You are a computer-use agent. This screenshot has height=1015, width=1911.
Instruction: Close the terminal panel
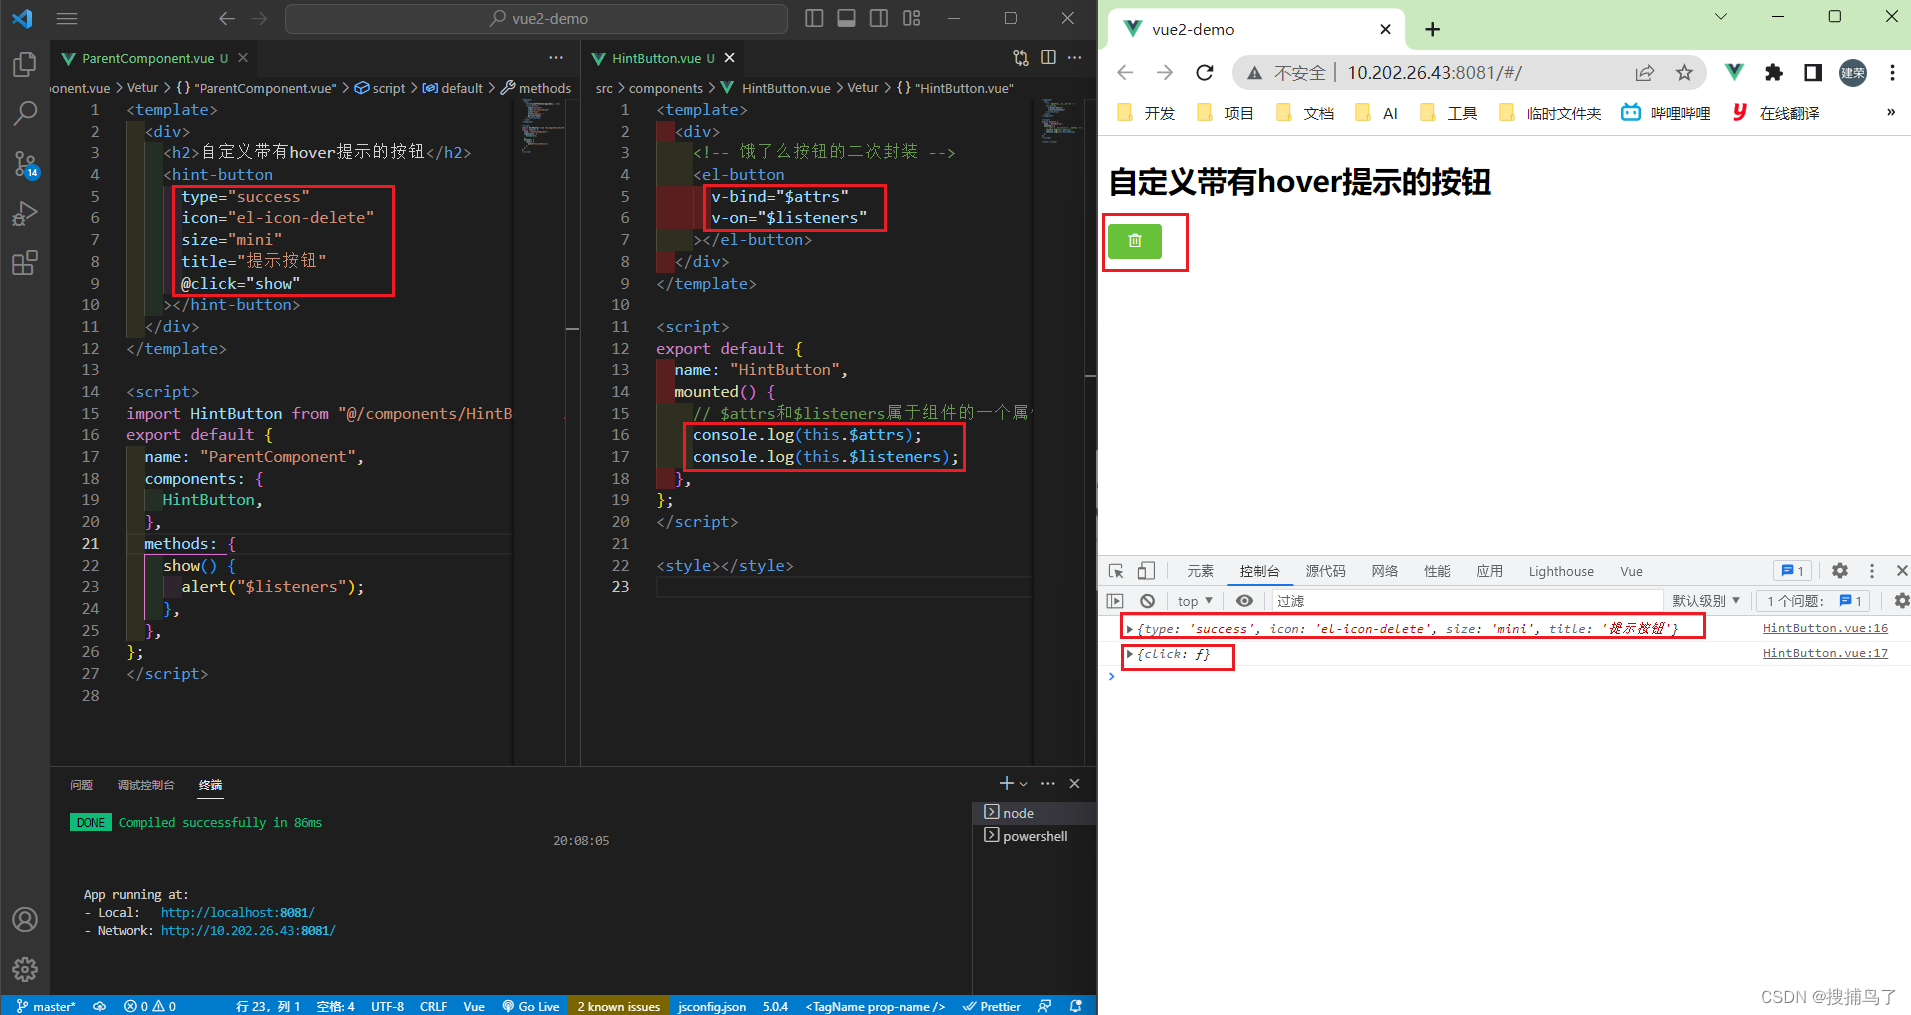coord(1075,783)
